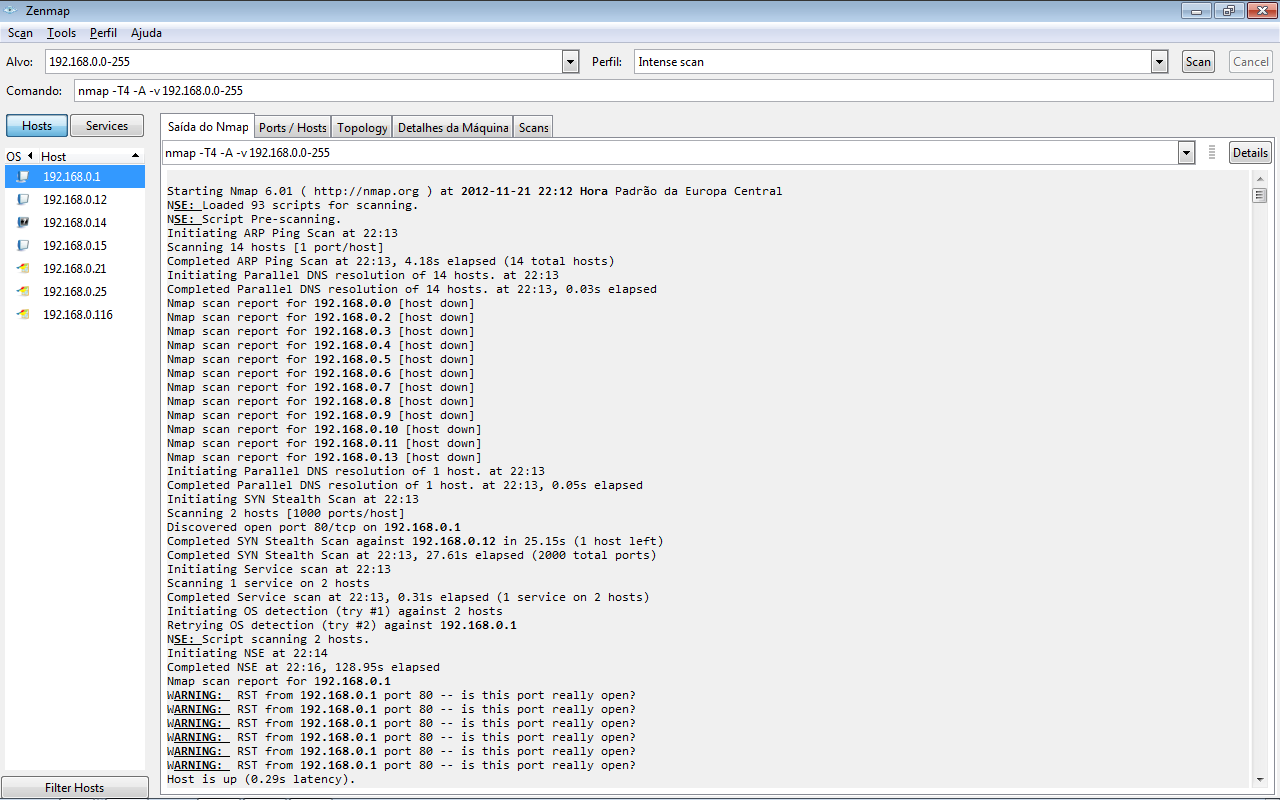Image resolution: width=1280 pixels, height=800 pixels.
Task: Sort hosts by the Host column header
Action: pos(91,157)
